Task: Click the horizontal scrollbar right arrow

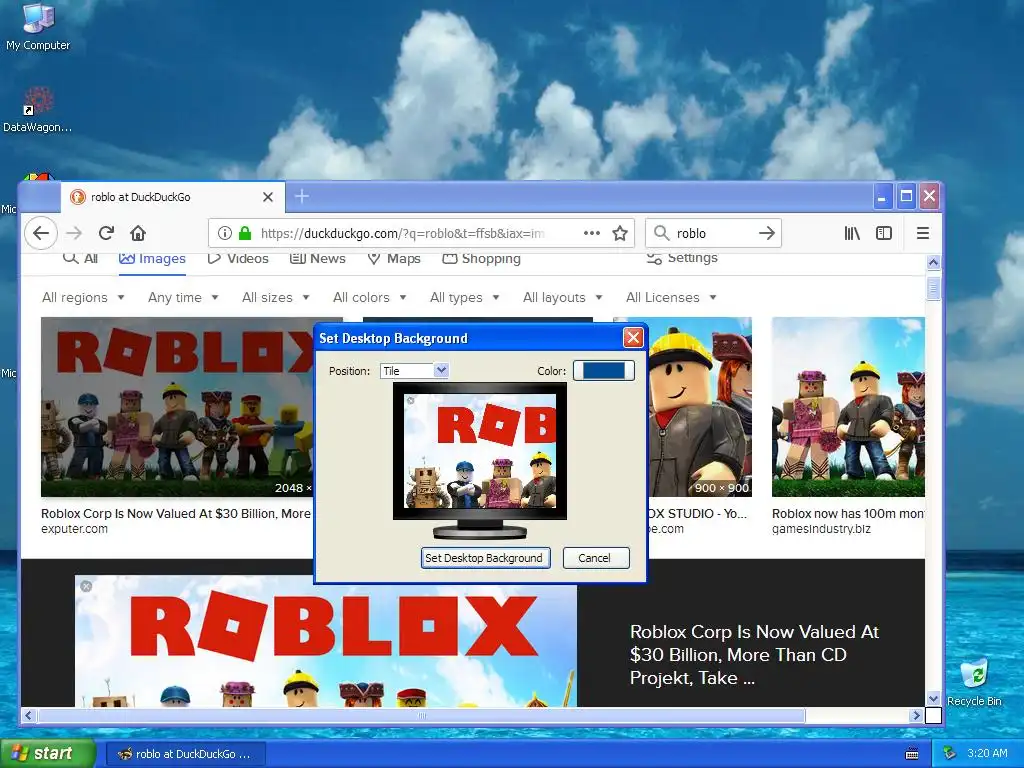Action: [x=916, y=716]
